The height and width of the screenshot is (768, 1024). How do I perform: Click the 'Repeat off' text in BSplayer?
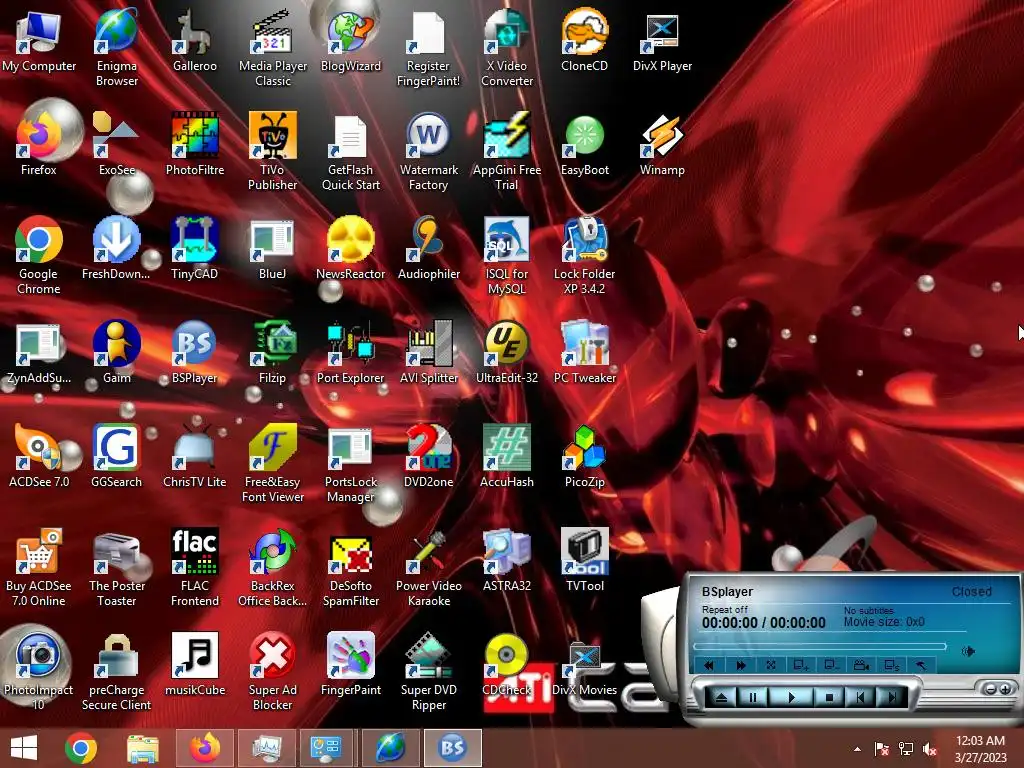(725, 609)
